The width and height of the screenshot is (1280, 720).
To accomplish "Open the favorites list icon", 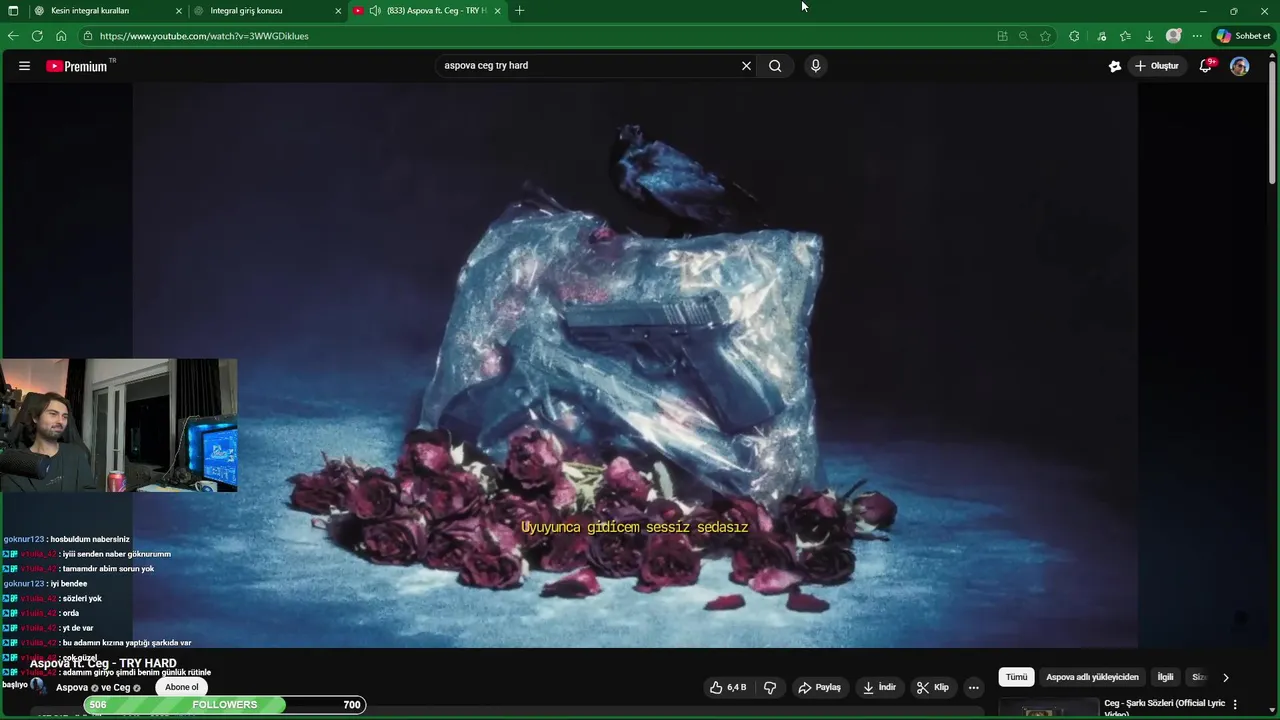I will (x=1125, y=36).
